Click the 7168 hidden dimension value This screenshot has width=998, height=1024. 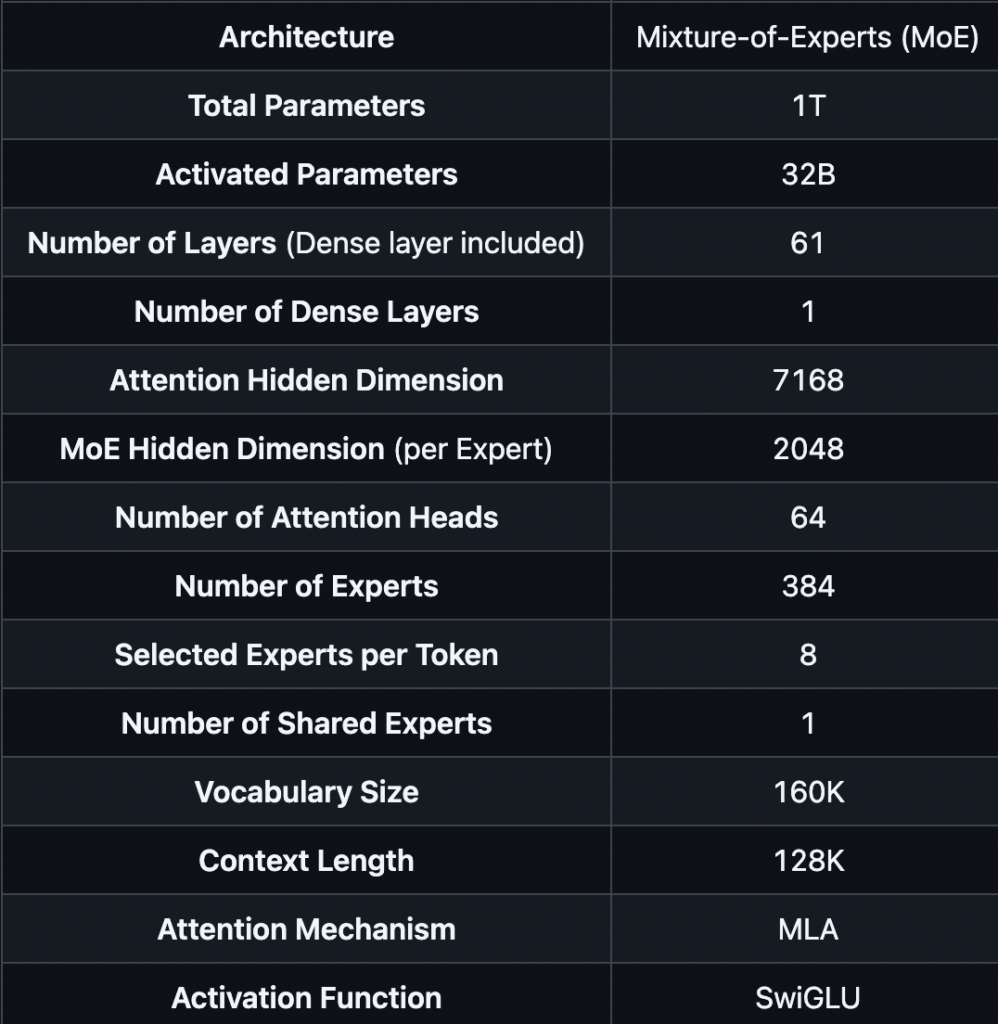(808, 380)
